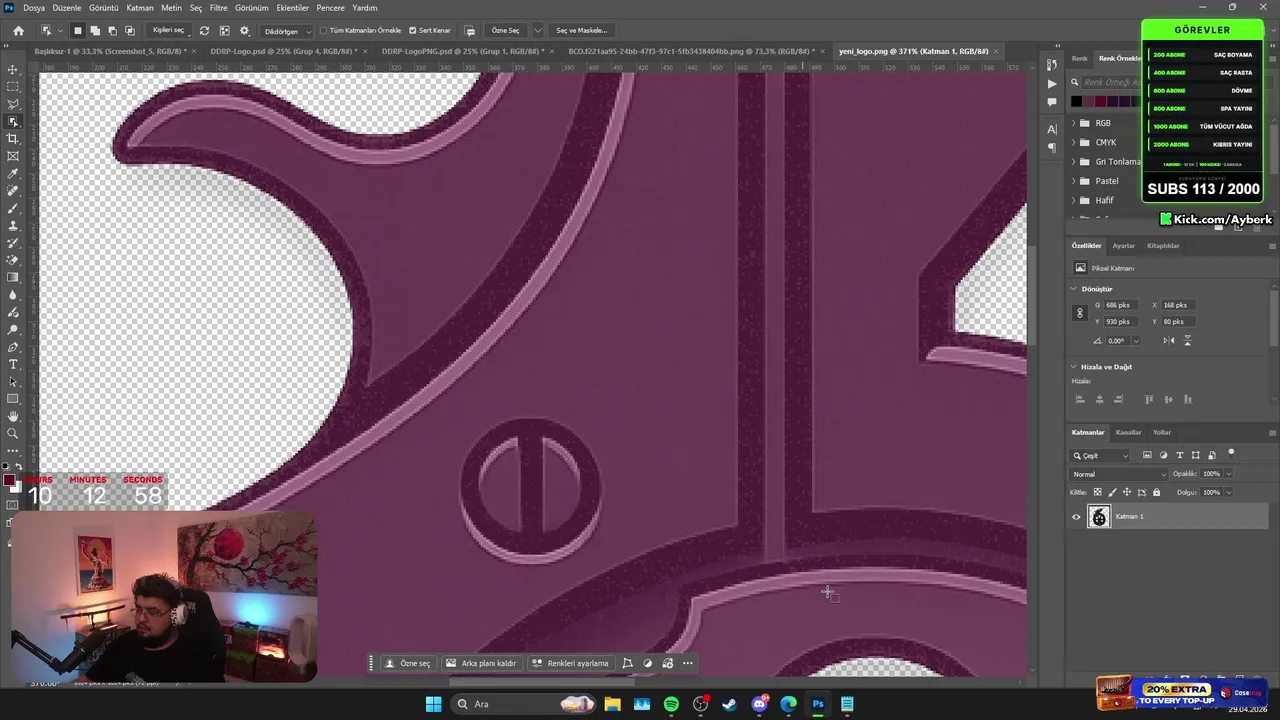Switch to the Ayarlar tab
The width and height of the screenshot is (1280, 720).
(1124, 245)
